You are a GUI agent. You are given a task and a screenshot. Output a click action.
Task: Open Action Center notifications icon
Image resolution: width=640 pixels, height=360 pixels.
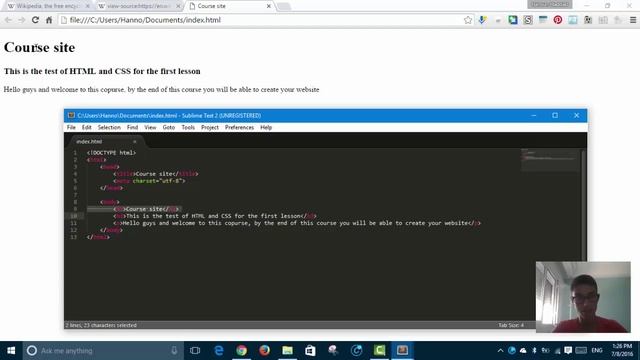click(x=568, y=351)
